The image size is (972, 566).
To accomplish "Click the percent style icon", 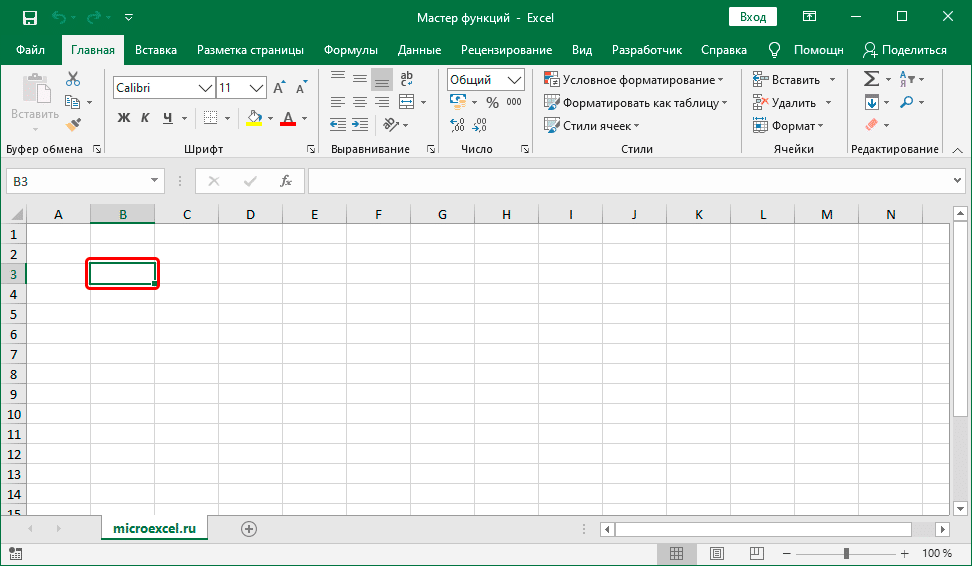I will coord(491,102).
